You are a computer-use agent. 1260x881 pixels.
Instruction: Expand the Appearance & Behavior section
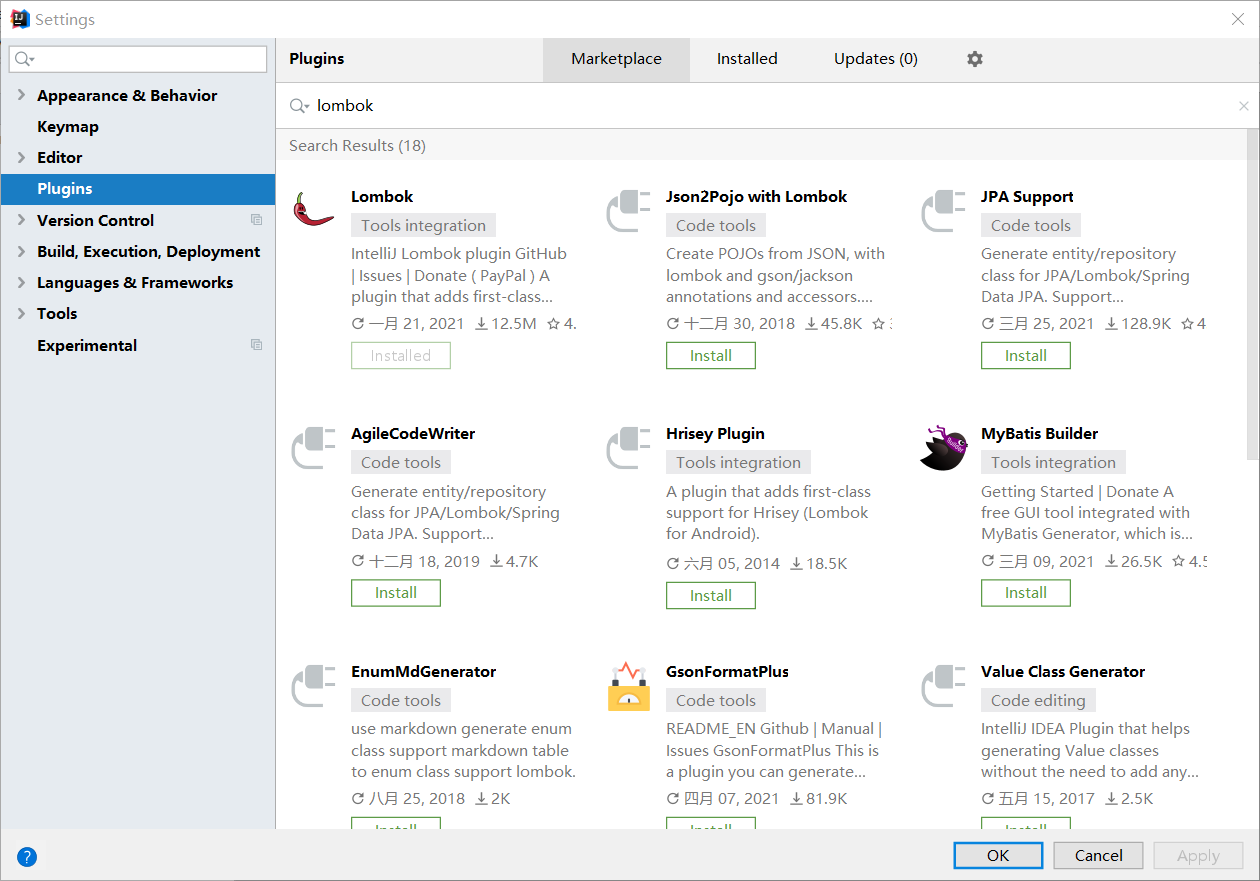click(x=22, y=95)
